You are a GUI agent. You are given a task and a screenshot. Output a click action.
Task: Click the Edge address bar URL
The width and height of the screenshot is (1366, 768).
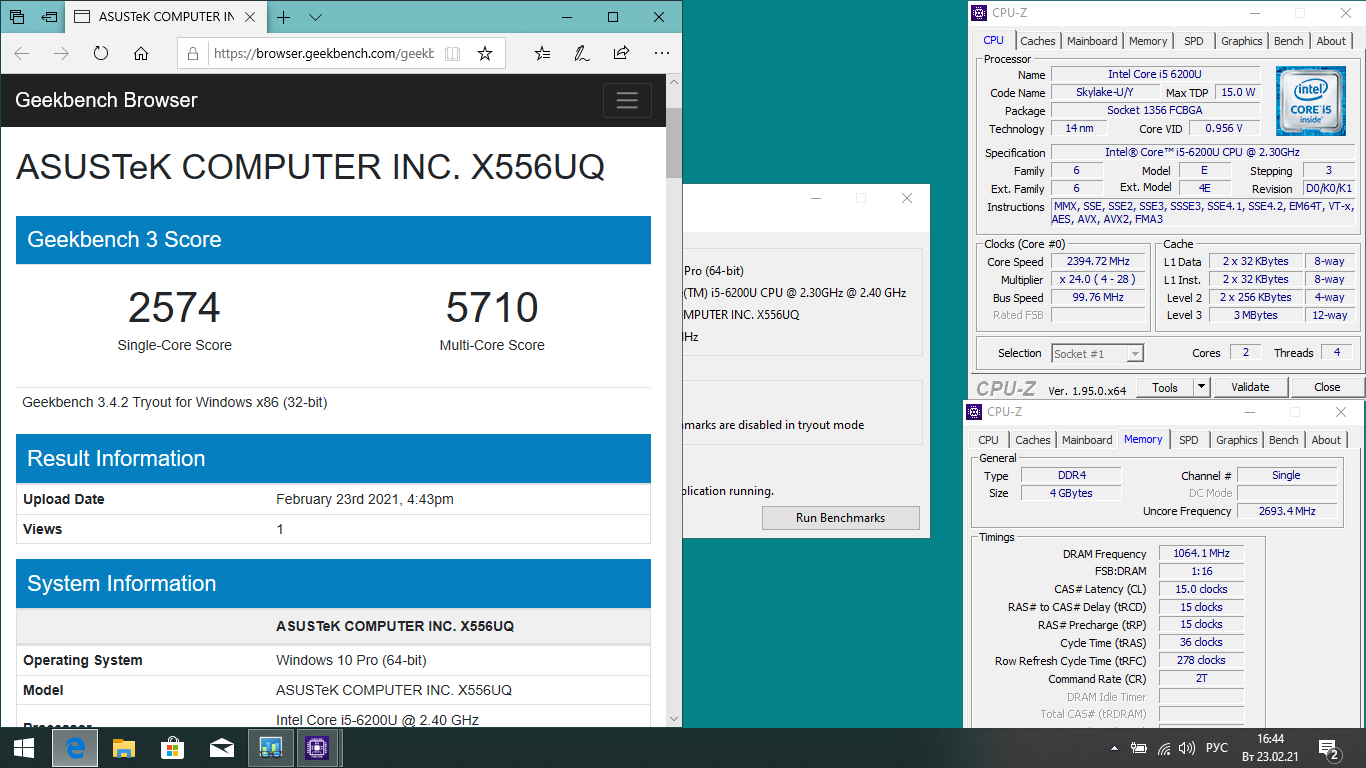[x=323, y=53]
